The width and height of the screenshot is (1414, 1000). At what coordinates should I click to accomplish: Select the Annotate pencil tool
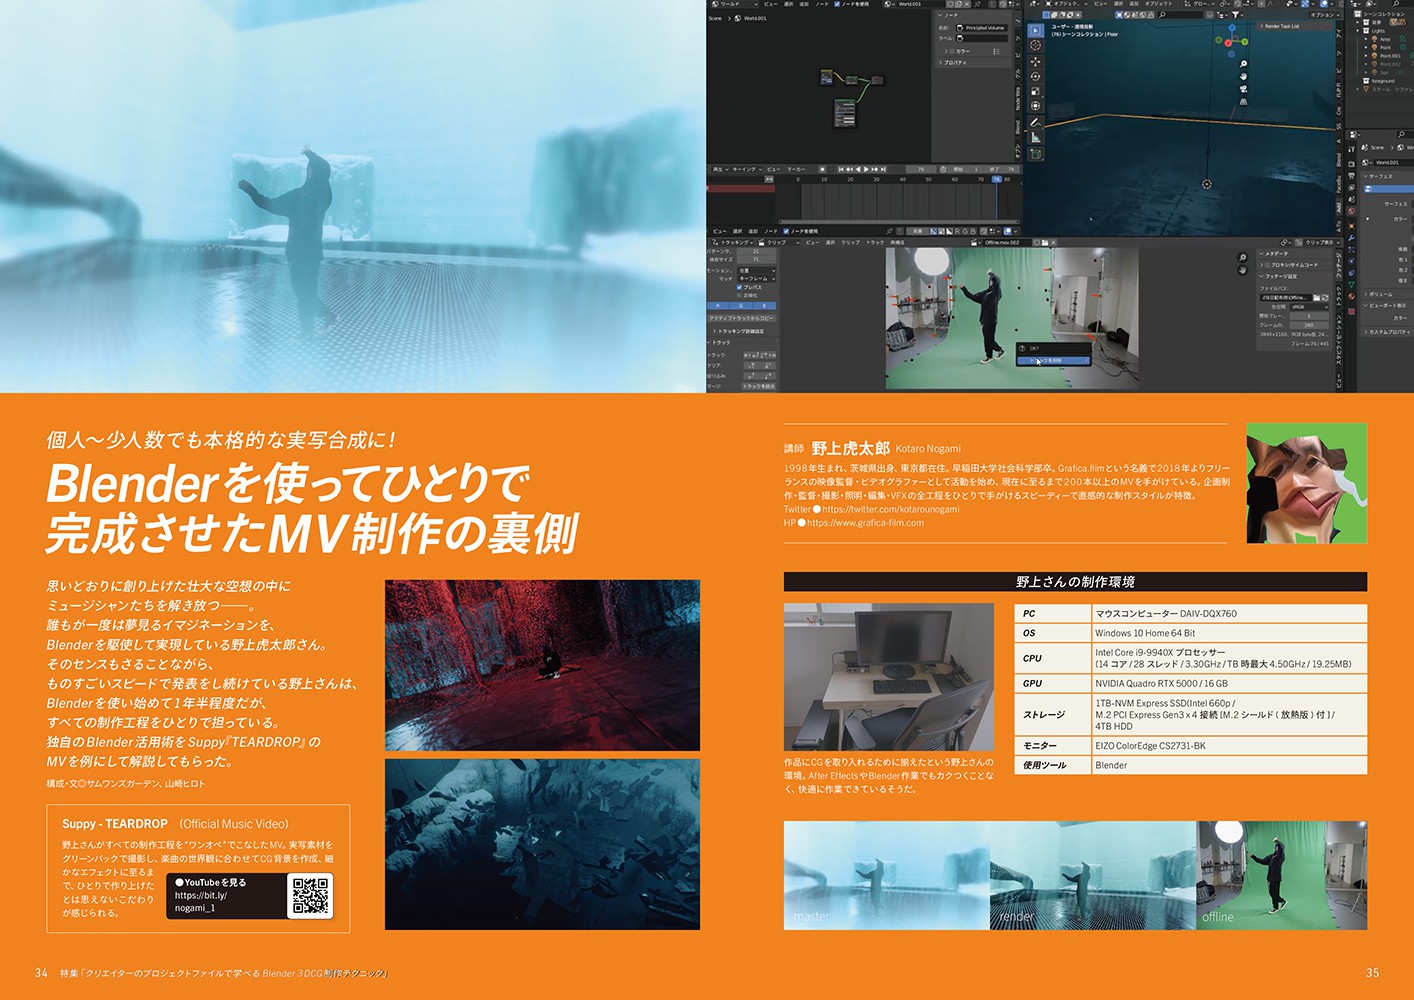point(1035,123)
